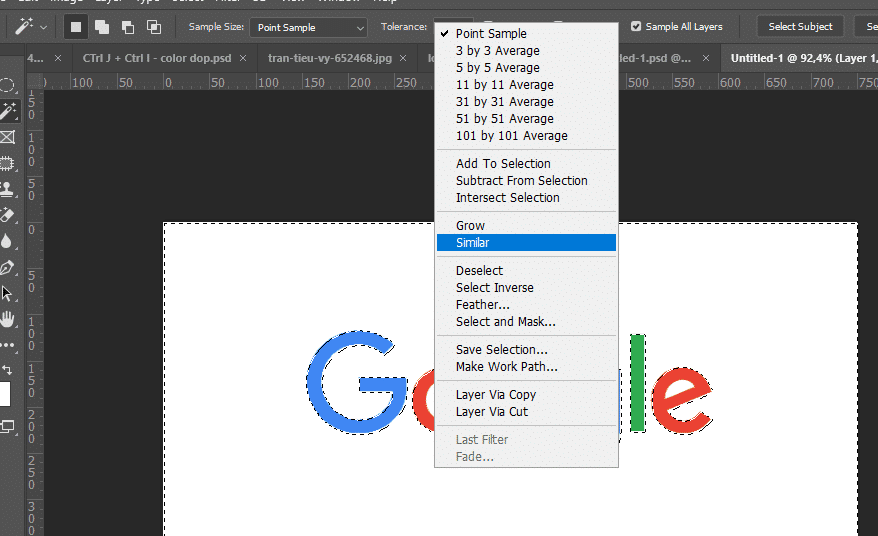Expand the Magic Wand tool preset picker
The height and width of the screenshot is (536, 878).
pos(42,27)
